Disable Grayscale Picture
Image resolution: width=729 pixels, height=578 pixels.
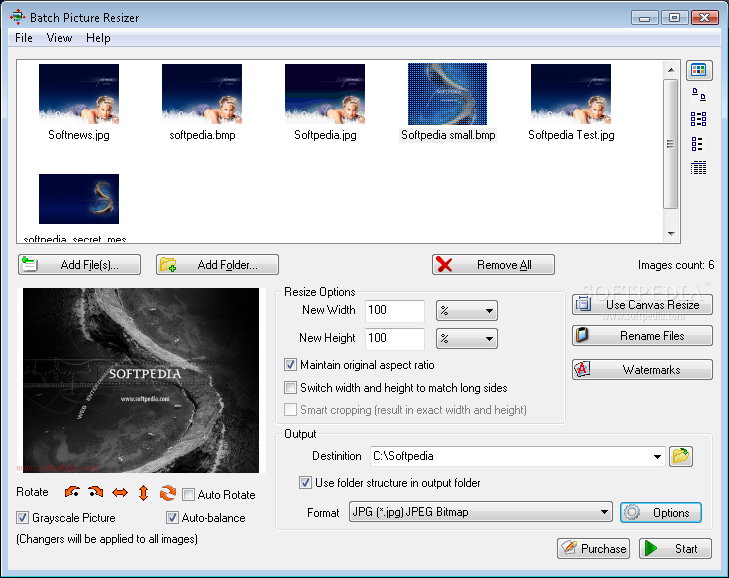(x=22, y=517)
